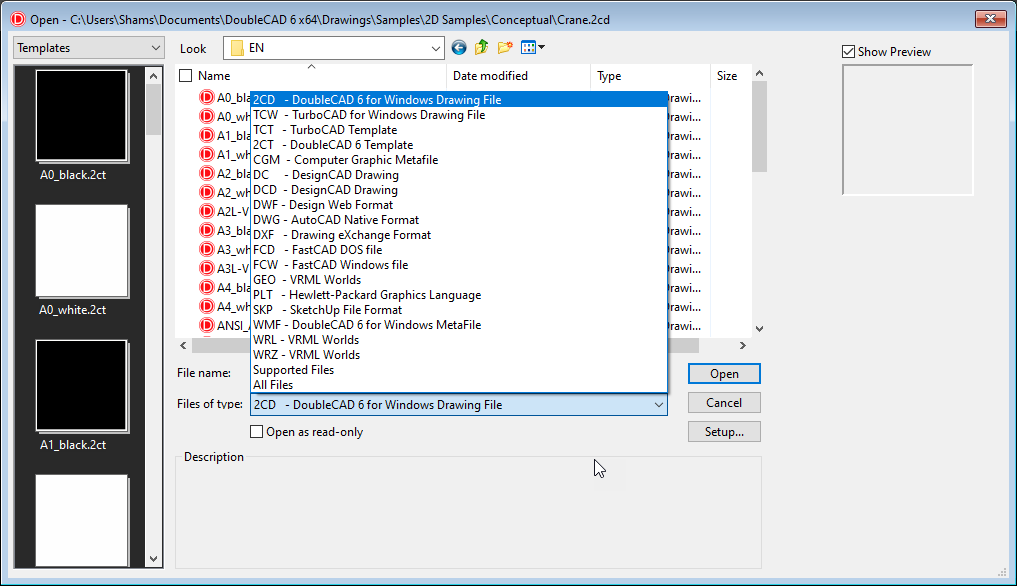1017x586 pixels.
Task: Choose PLT Hewlett-Packard Graphics Language
Action: (x=459, y=295)
